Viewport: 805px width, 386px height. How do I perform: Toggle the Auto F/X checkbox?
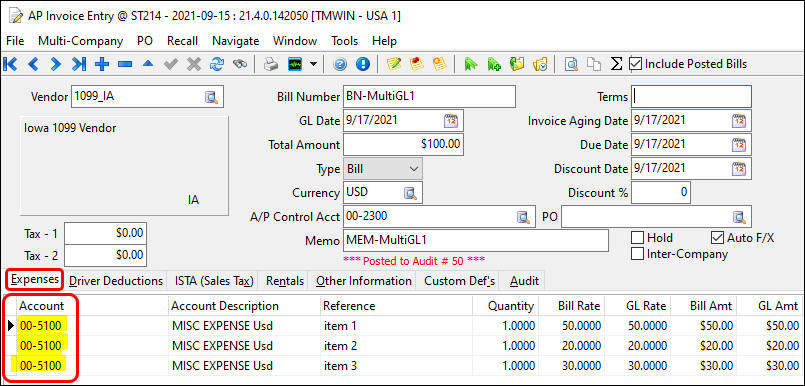coord(717,238)
